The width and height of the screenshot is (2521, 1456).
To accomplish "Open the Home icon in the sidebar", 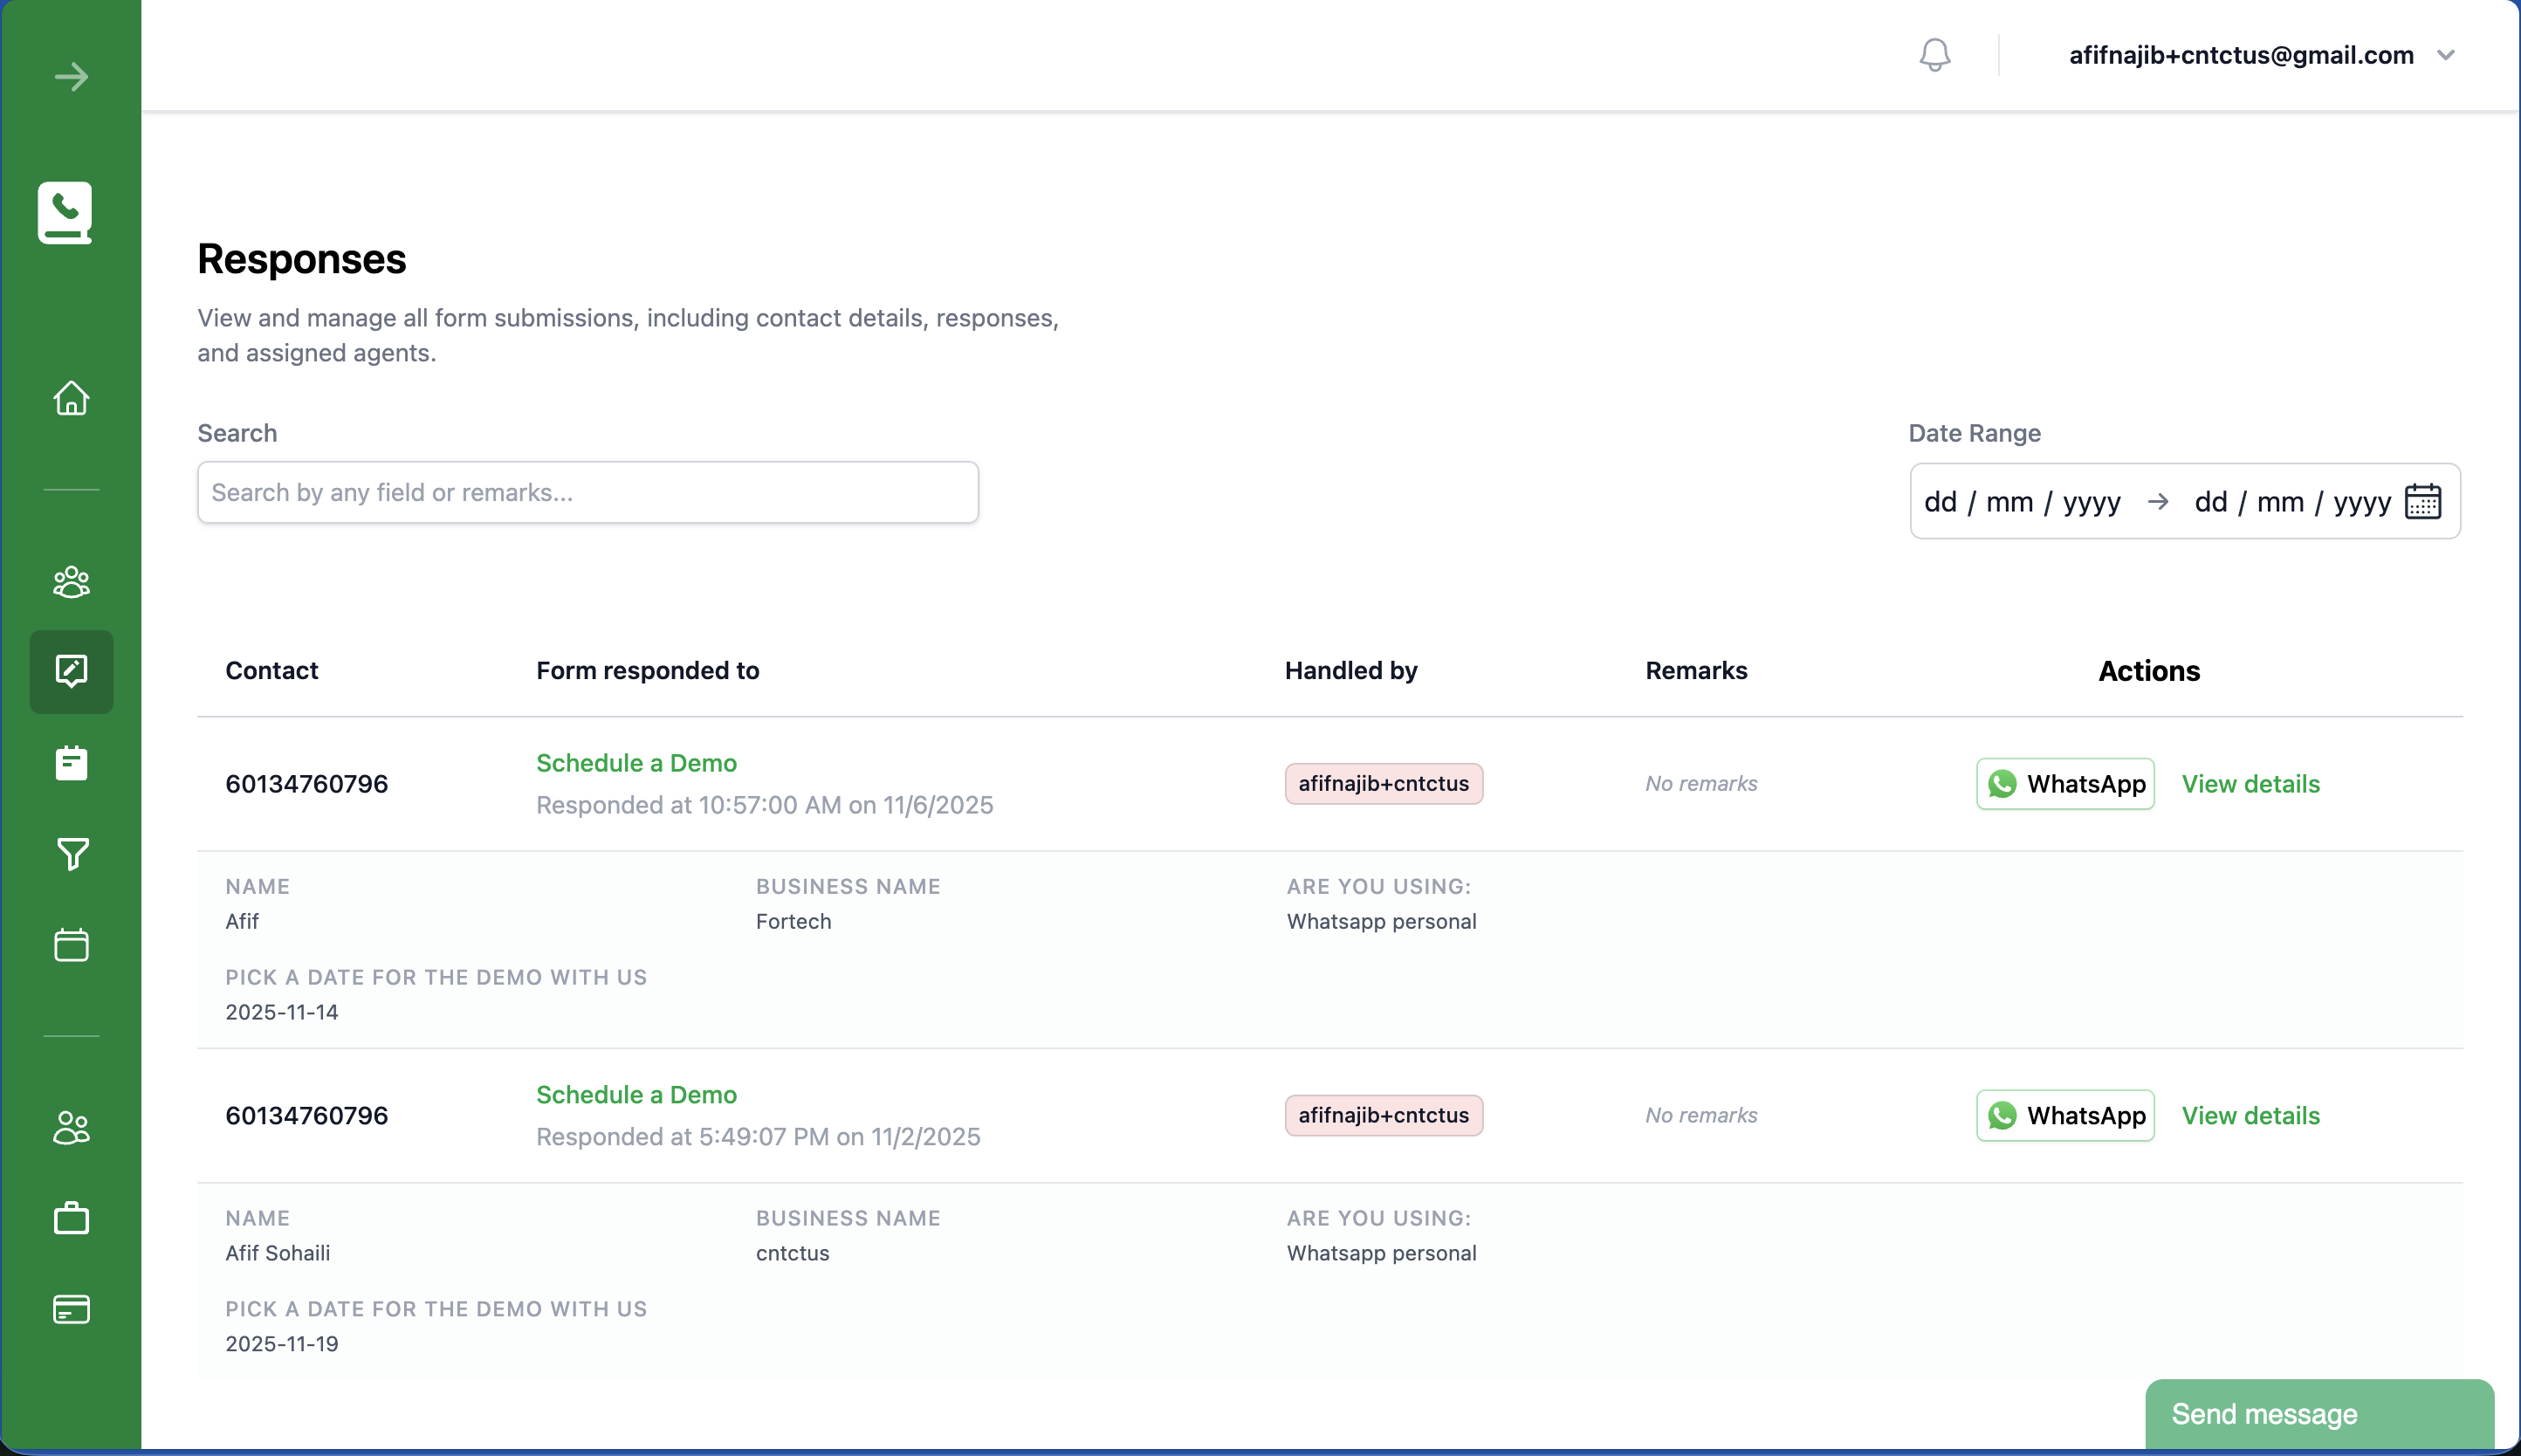I will (71, 398).
